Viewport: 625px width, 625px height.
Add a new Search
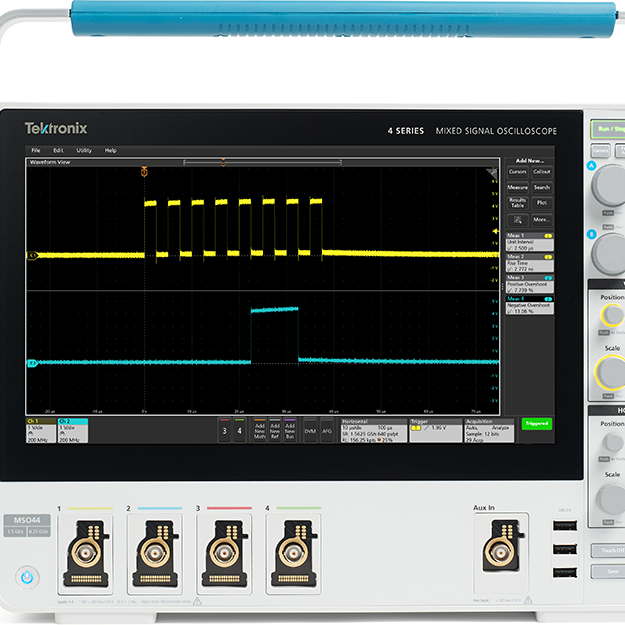click(542, 187)
